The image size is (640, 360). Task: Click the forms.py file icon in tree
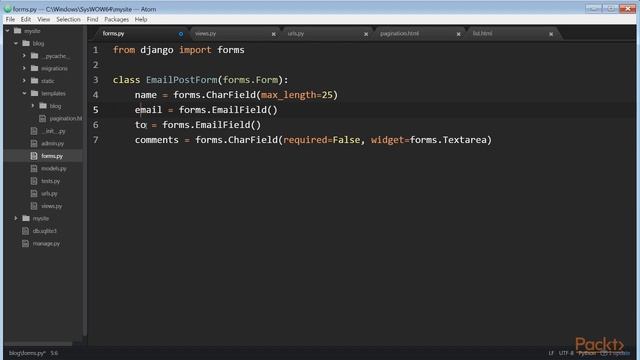pyautogui.click(x=34, y=156)
